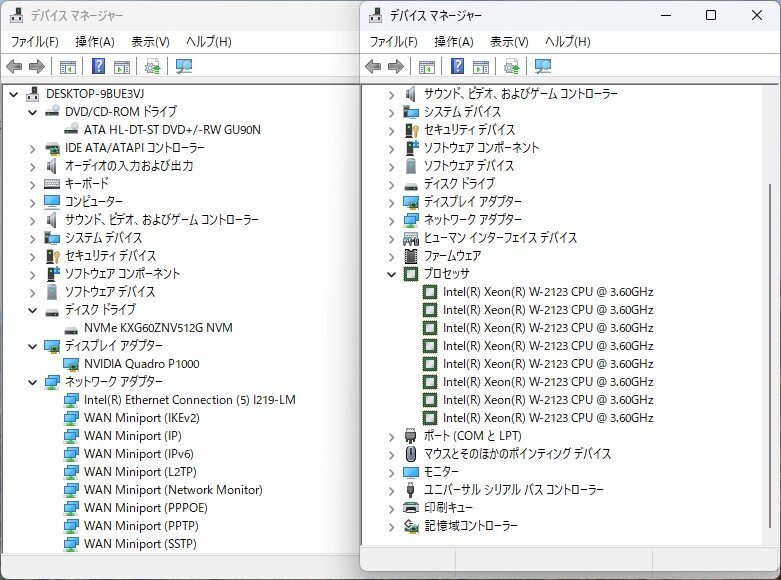
Task: Select コンピューター category in left window
Action: (x=94, y=201)
